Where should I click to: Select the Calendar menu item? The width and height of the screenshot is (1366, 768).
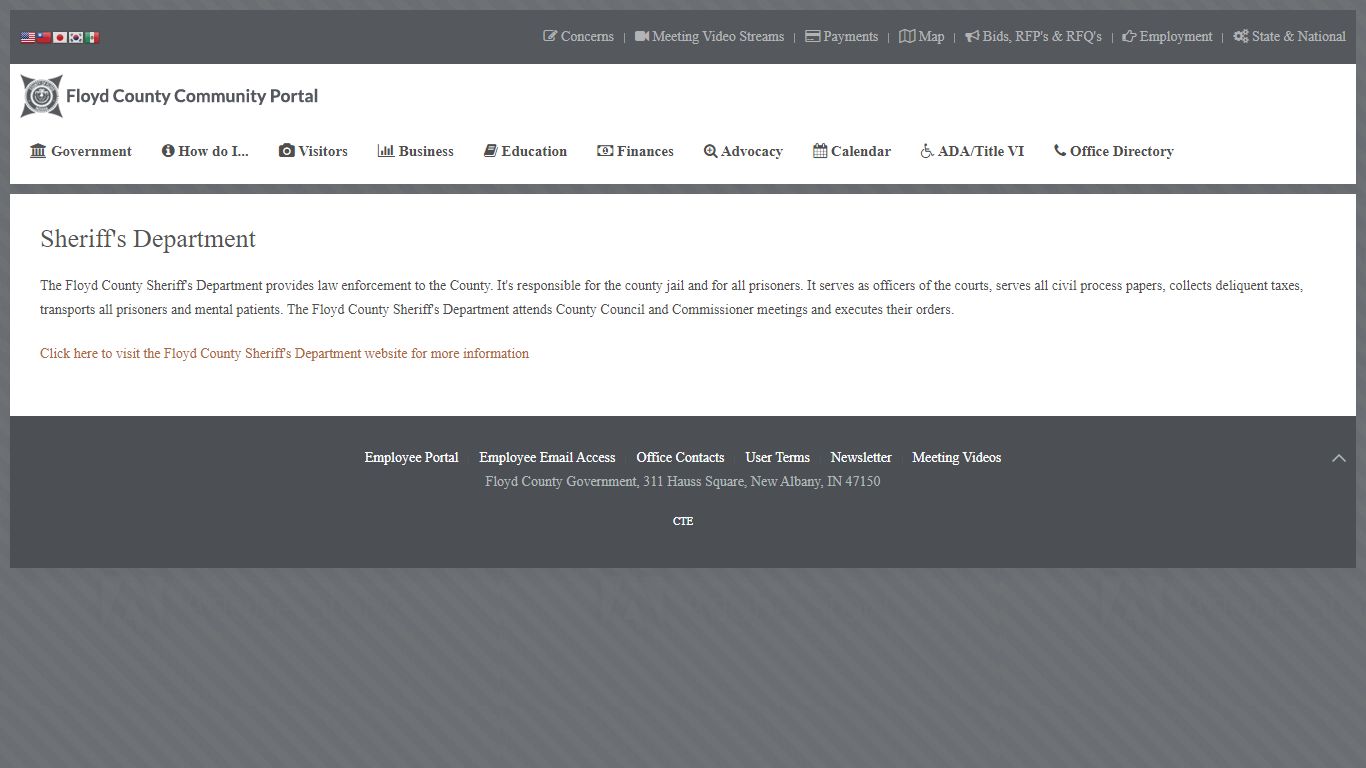click(x=851, y=151)
